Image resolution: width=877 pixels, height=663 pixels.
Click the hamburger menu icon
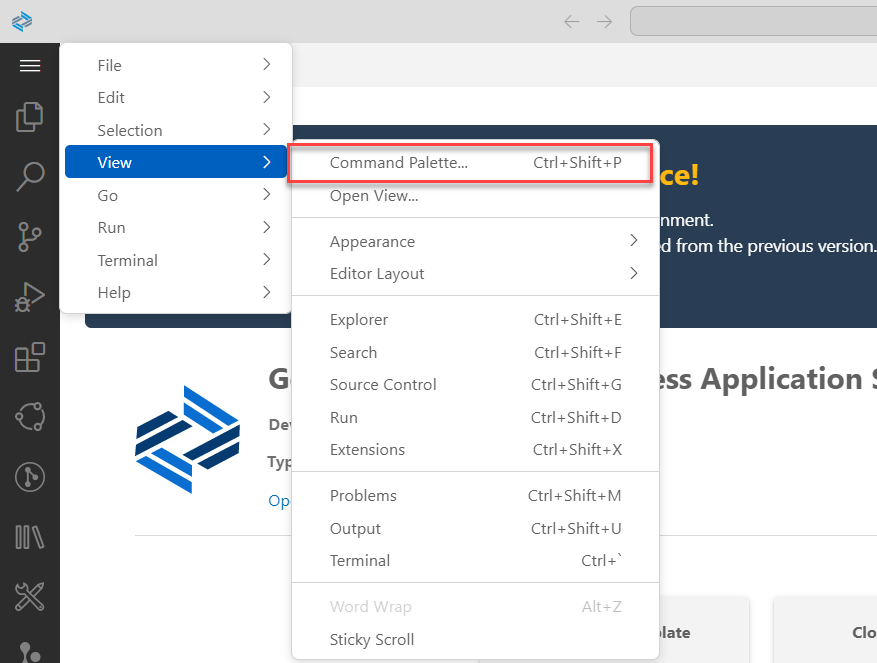pos(30,66)
